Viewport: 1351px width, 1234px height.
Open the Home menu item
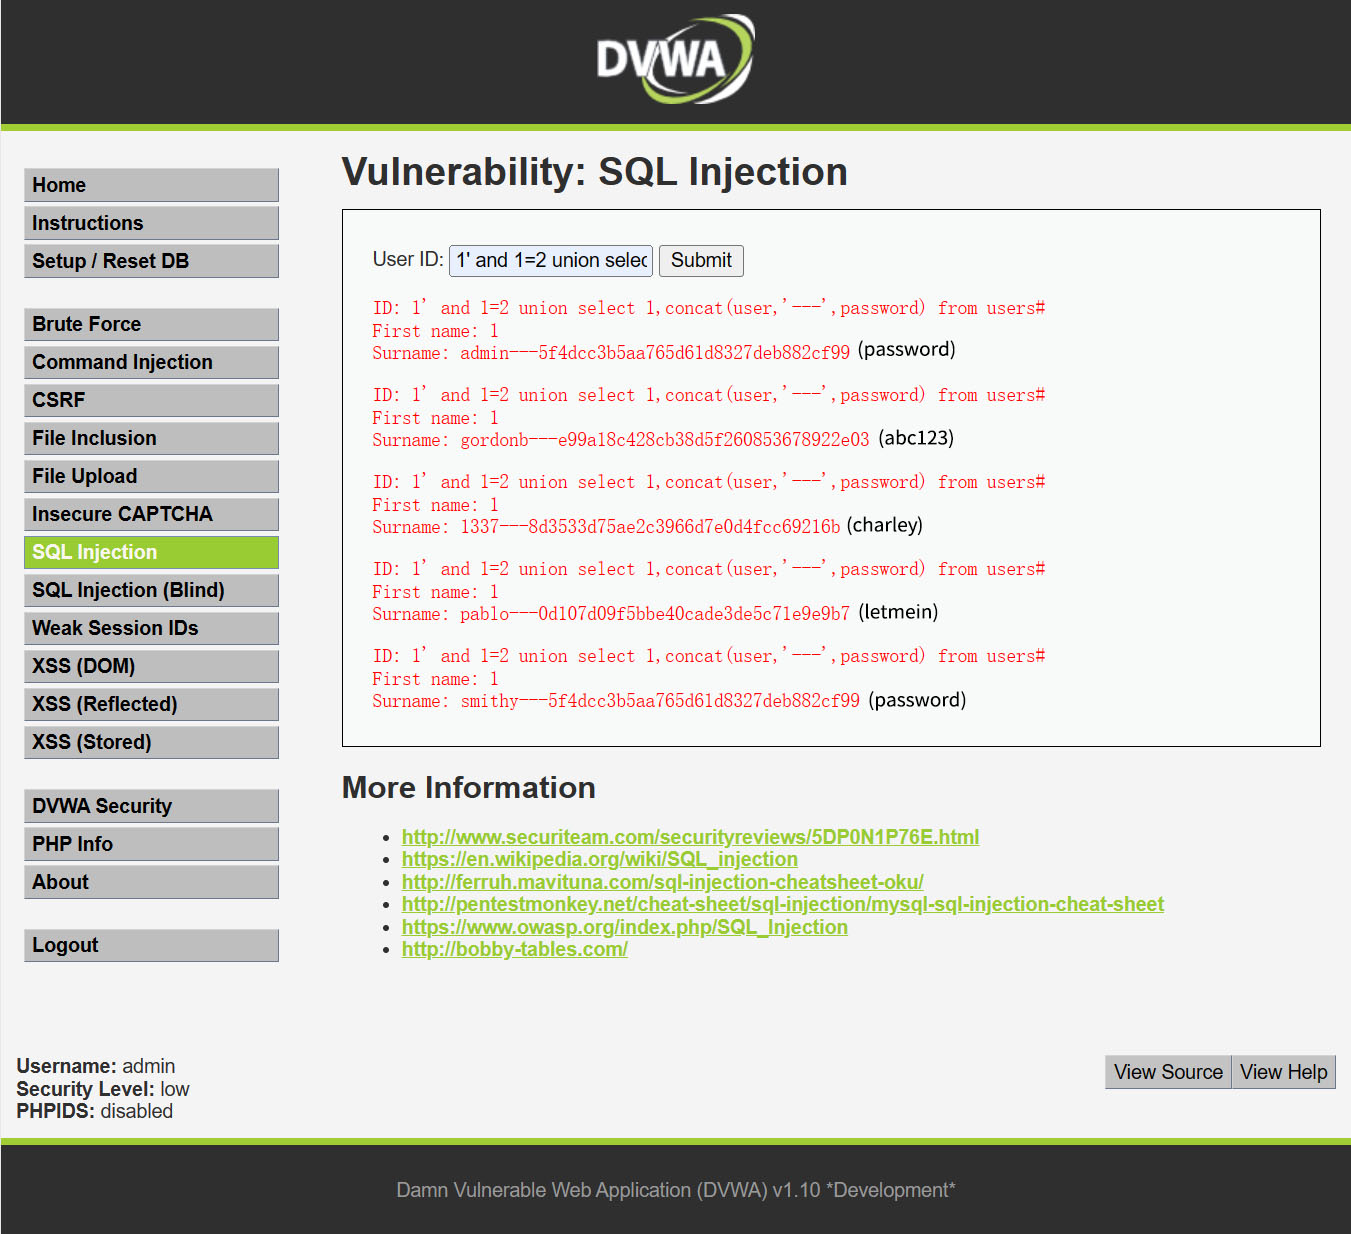tap(151, 185)
